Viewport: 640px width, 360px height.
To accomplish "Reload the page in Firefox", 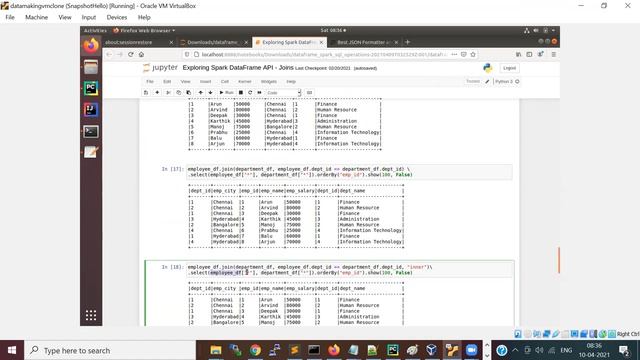I will coord(131,54).
